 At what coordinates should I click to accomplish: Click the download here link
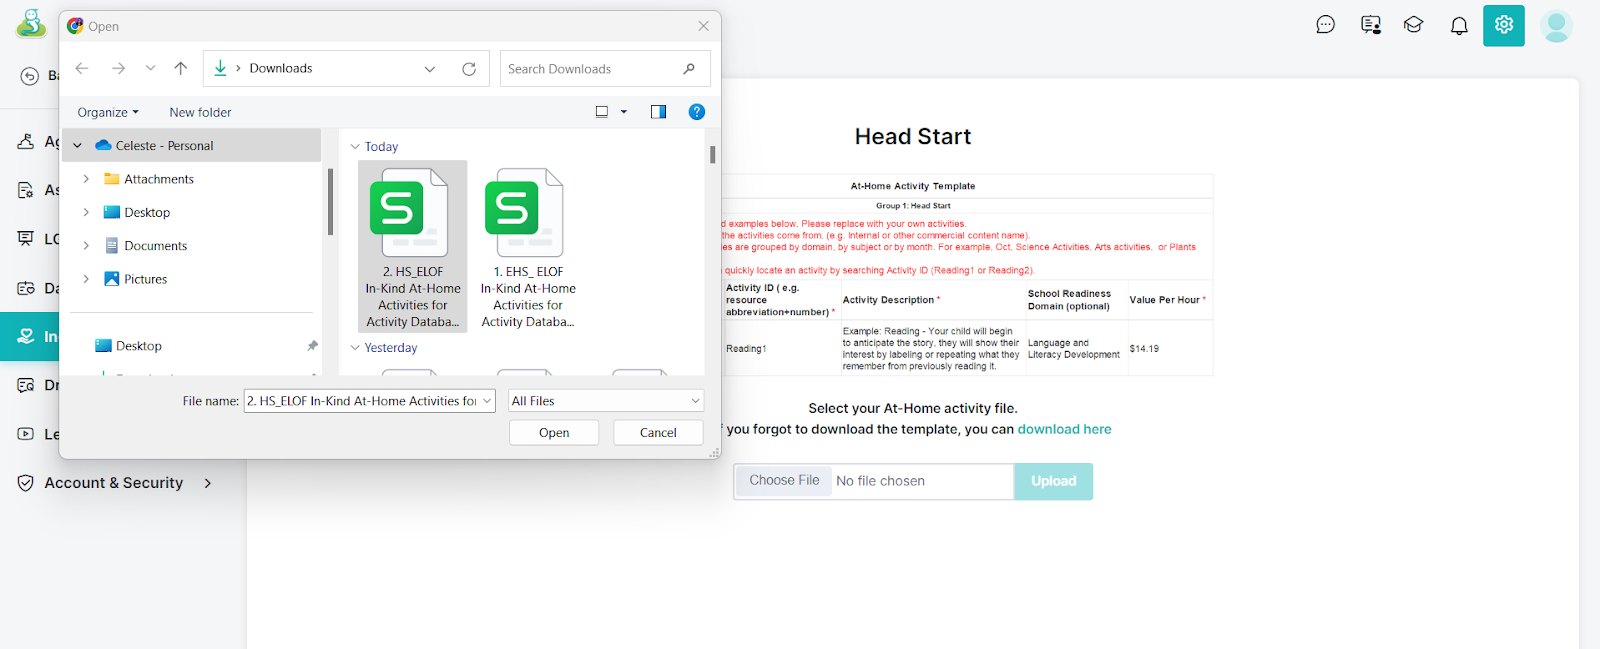(x=1064, y=429)
